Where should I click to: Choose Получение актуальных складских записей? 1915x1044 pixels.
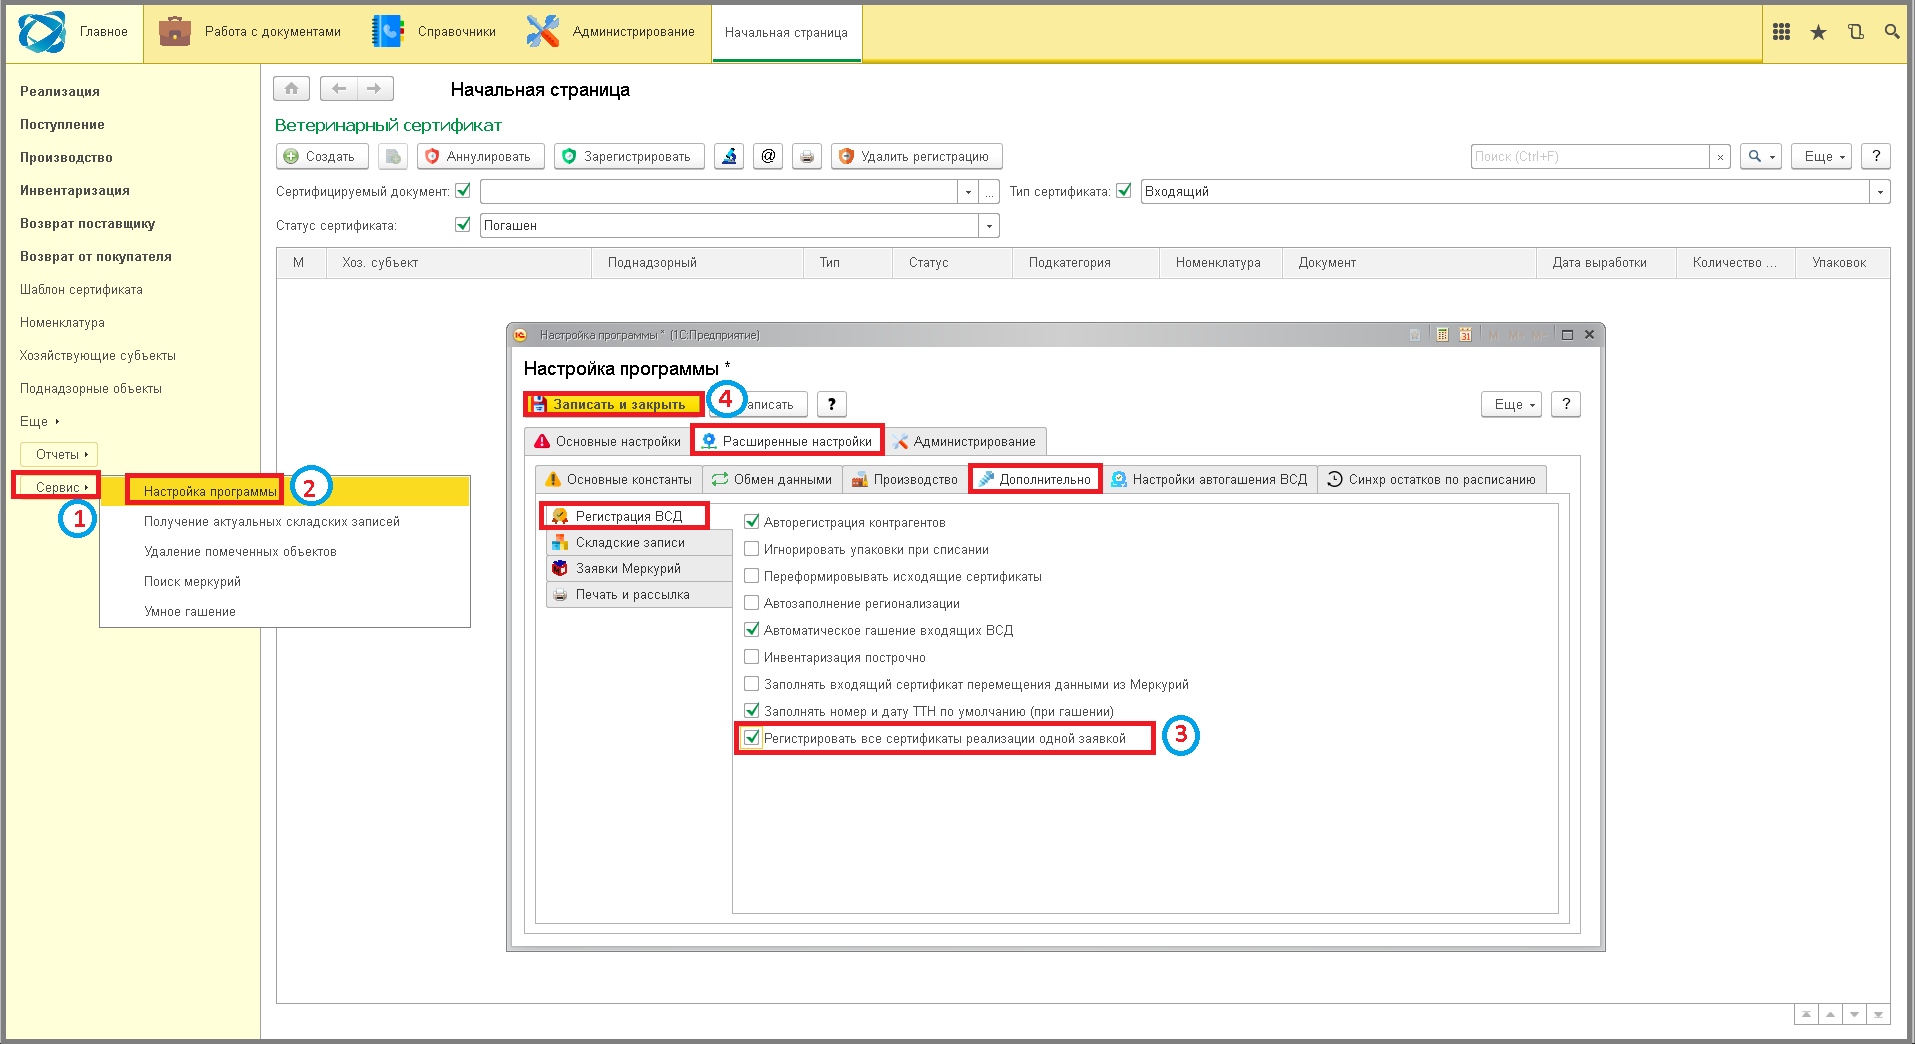click(272, 522)
